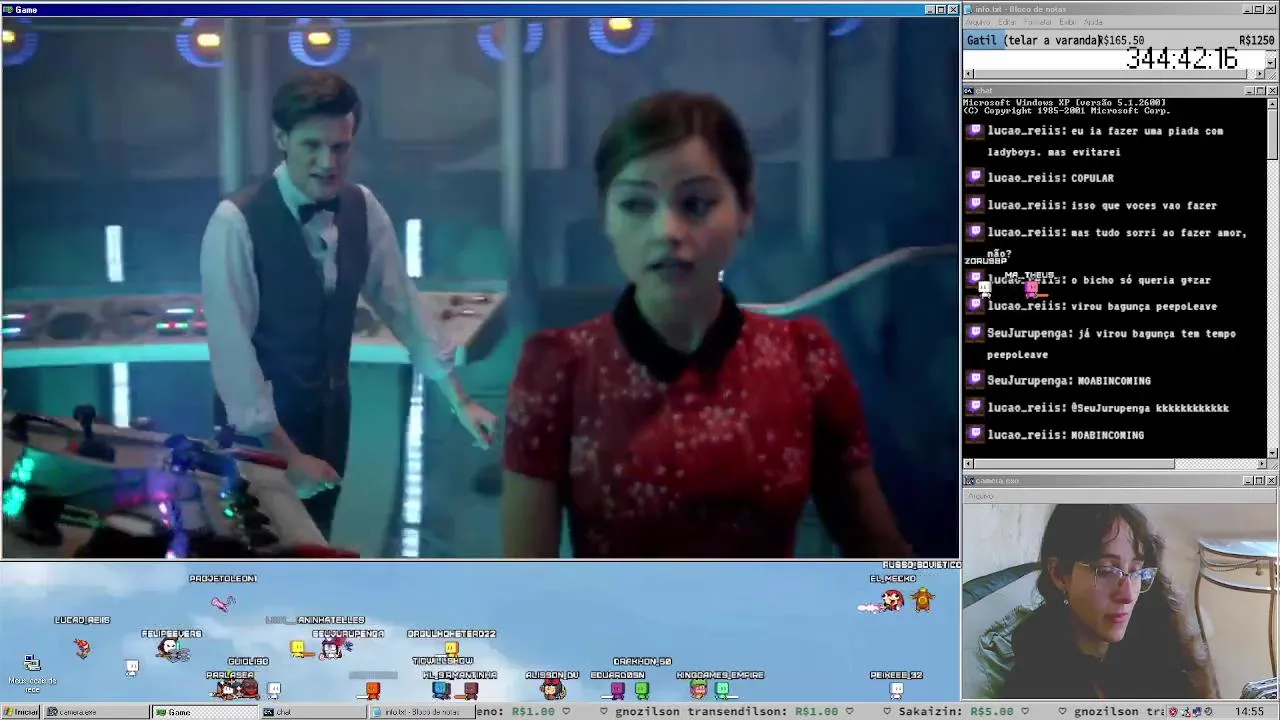Click Notepad's vertical scroll-down arrow
This screenshot has width=1280, height=720.
tap(1271, 62)
